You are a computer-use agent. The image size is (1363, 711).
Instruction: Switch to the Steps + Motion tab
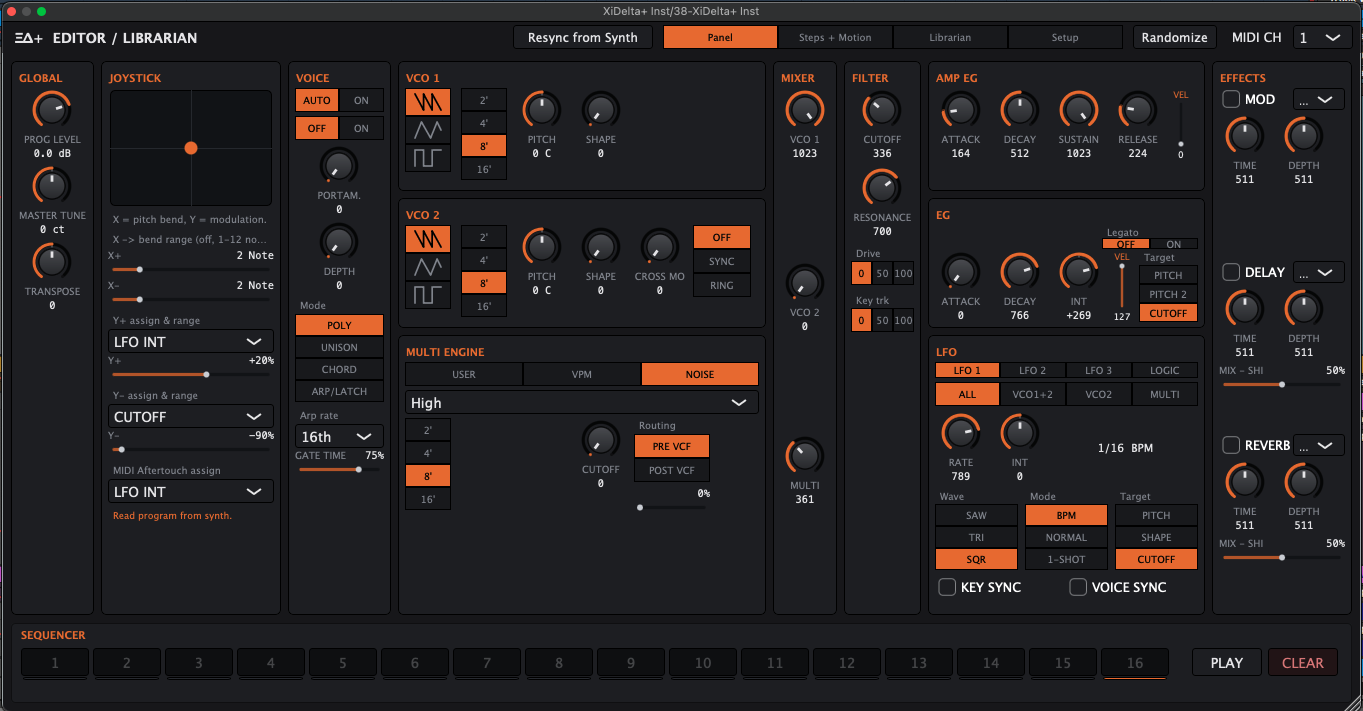pyautogui.click(x=835, y=37)
